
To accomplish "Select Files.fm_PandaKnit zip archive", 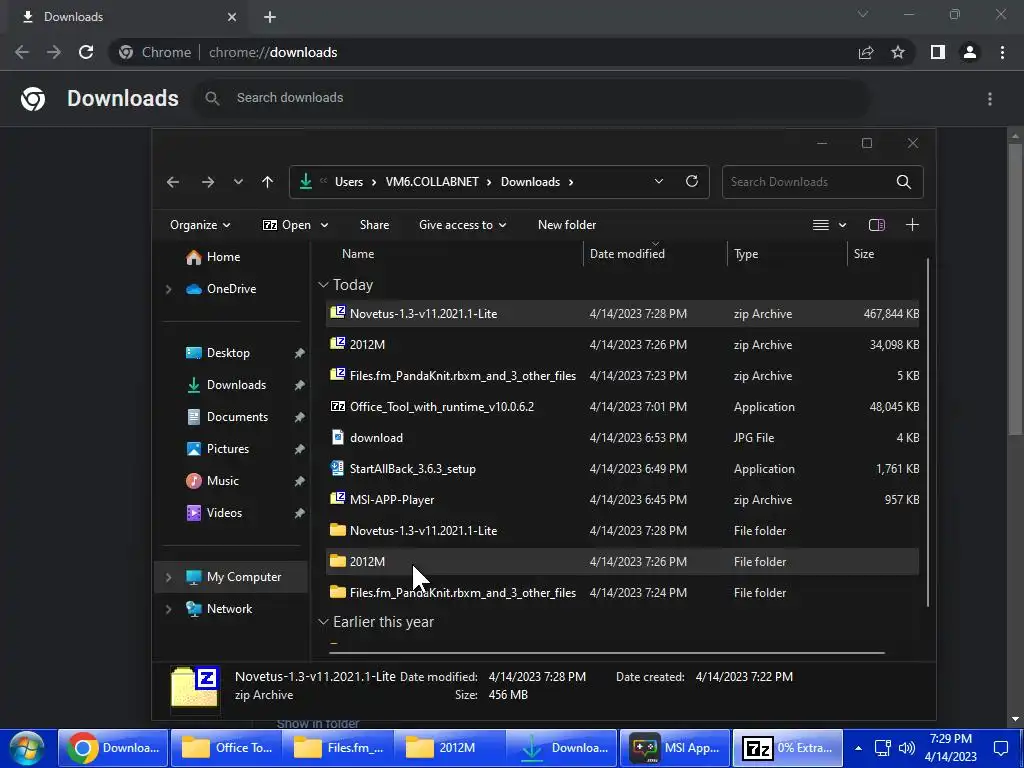I will coord(622,376).
